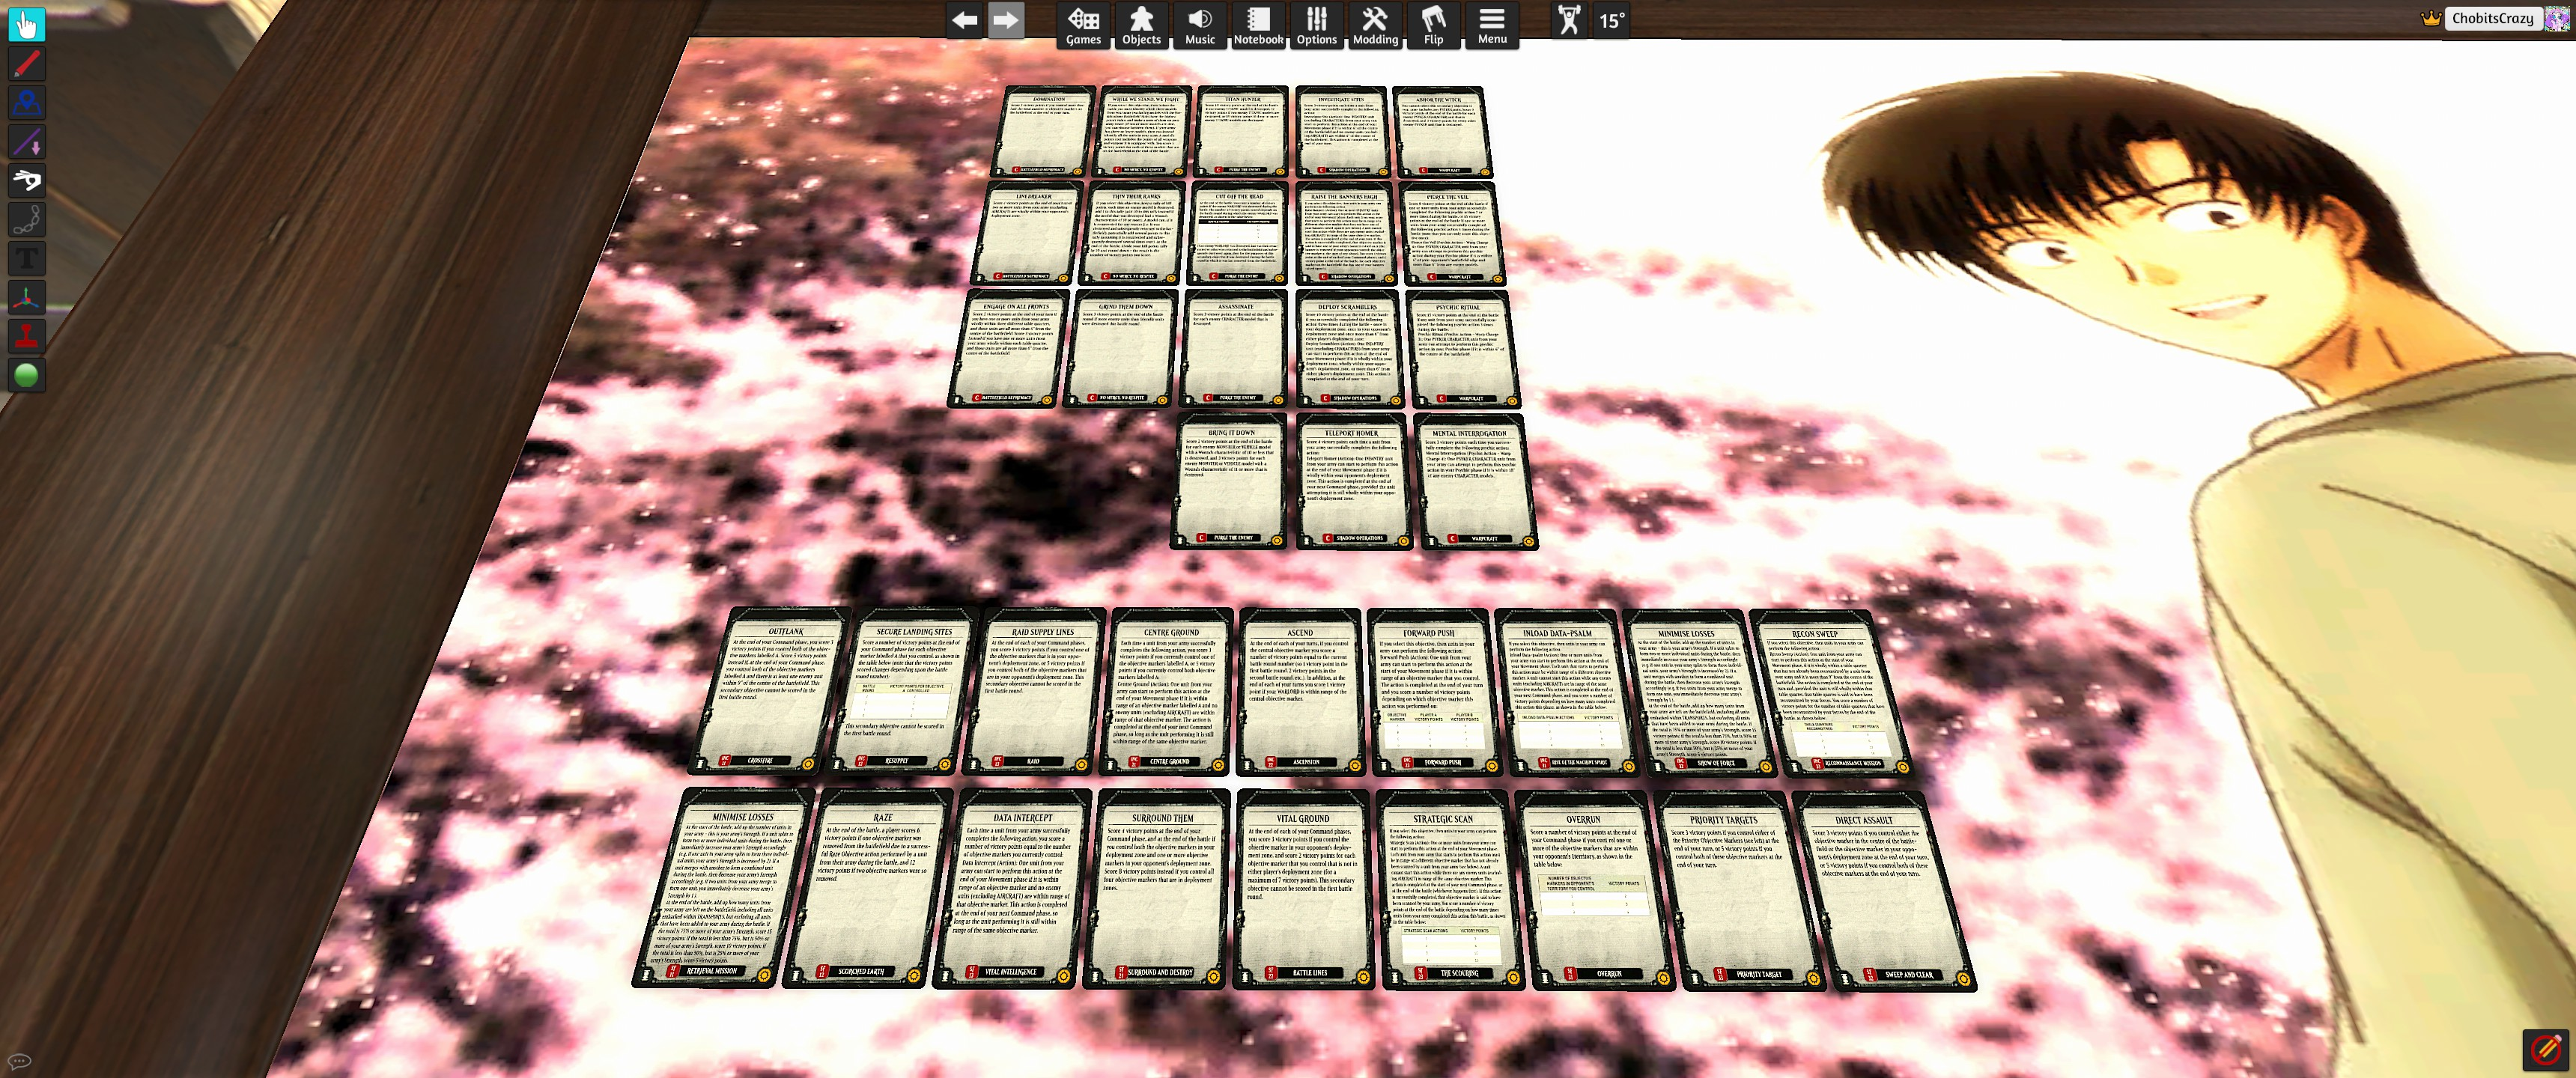2576x1078 pixels.
Task: Click the crossed-out pencil icon
Action: pyautogui.click(x=2546, y=1050)
